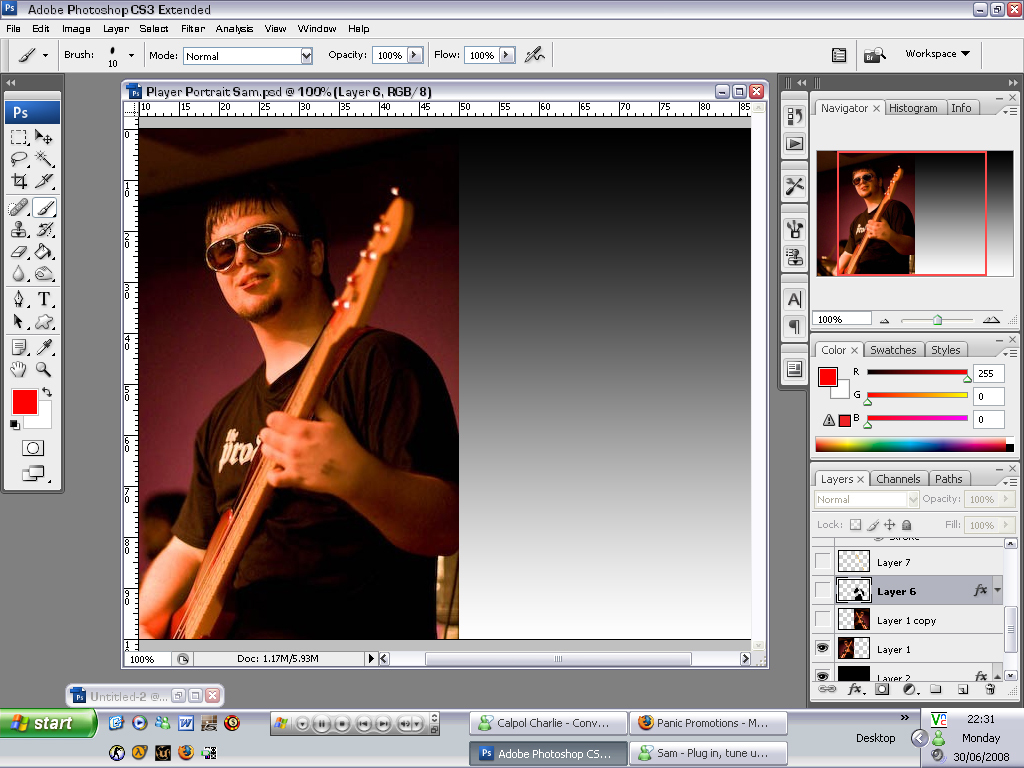Delete layer using the trash icon
The image size is (1024, 768).
click(x=990, y=689)
